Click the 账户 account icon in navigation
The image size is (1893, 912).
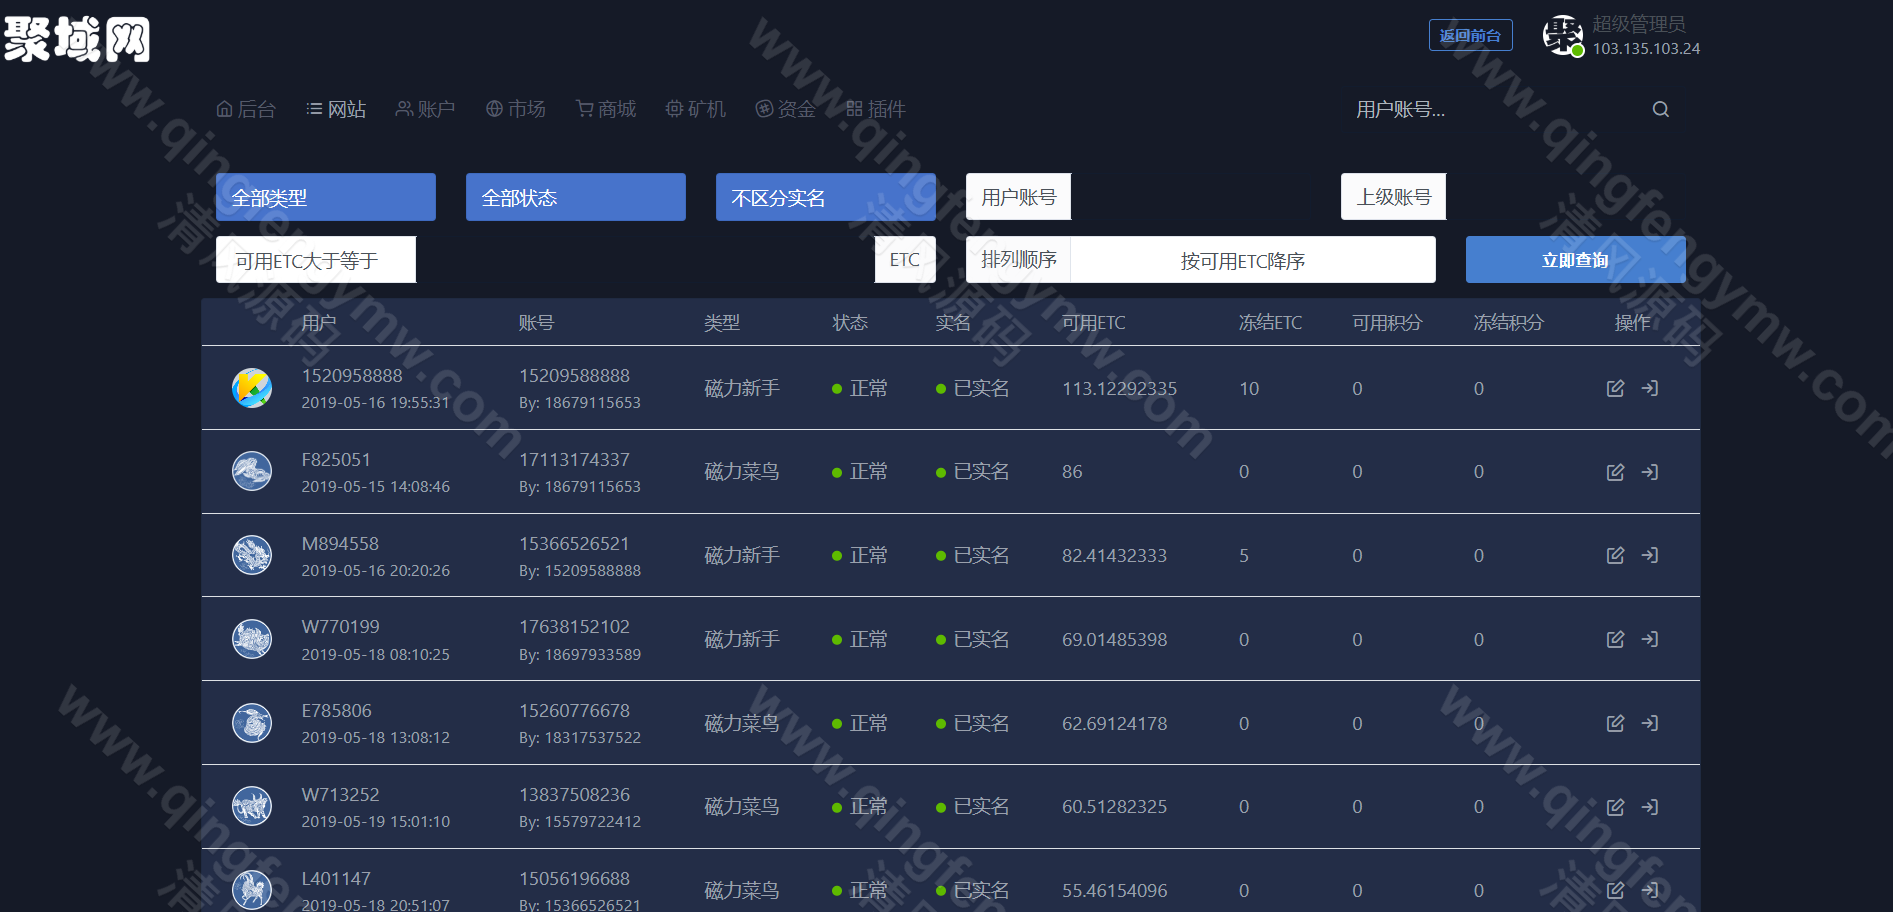point(403,108)
